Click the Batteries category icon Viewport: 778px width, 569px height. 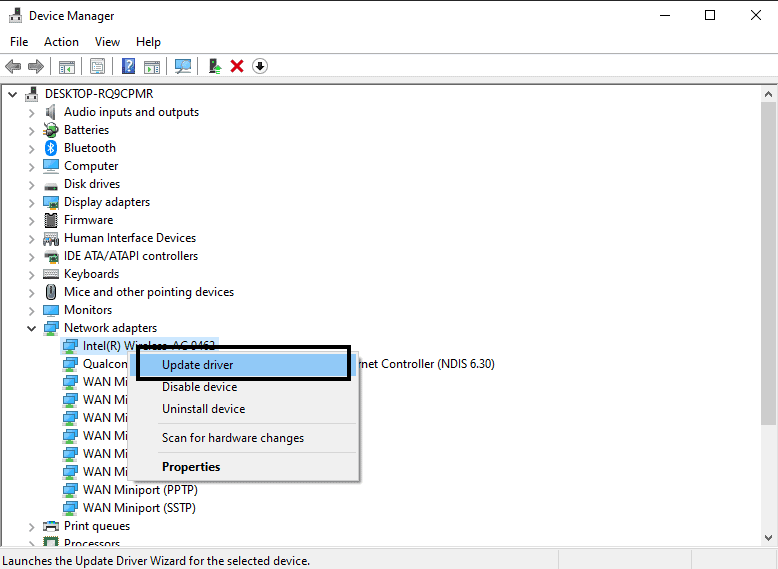(x=51, y=130)
